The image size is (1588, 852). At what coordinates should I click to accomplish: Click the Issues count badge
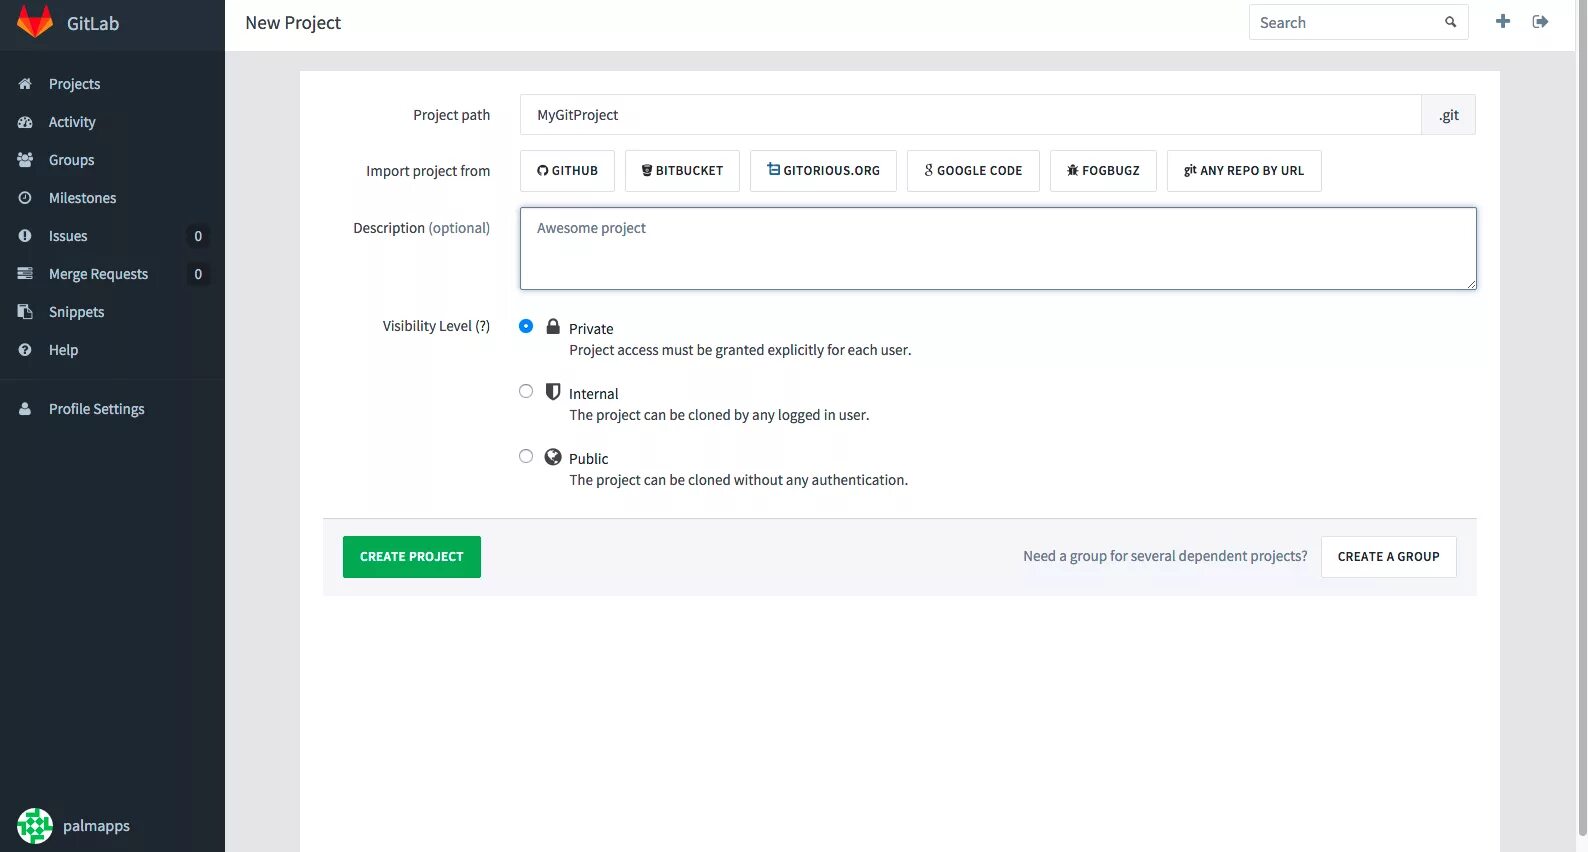point(198,236)
